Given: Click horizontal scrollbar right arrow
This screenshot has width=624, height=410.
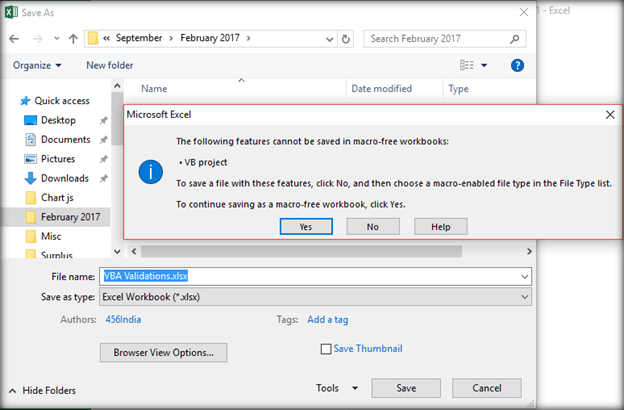Looking at the screenshot, I should click(x=529, y=252).
